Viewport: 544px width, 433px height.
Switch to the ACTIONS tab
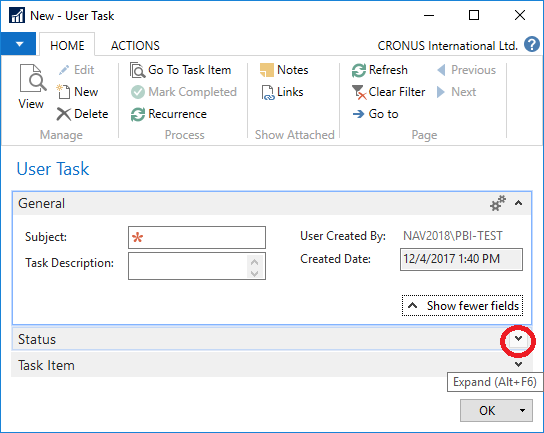[135, 46]
